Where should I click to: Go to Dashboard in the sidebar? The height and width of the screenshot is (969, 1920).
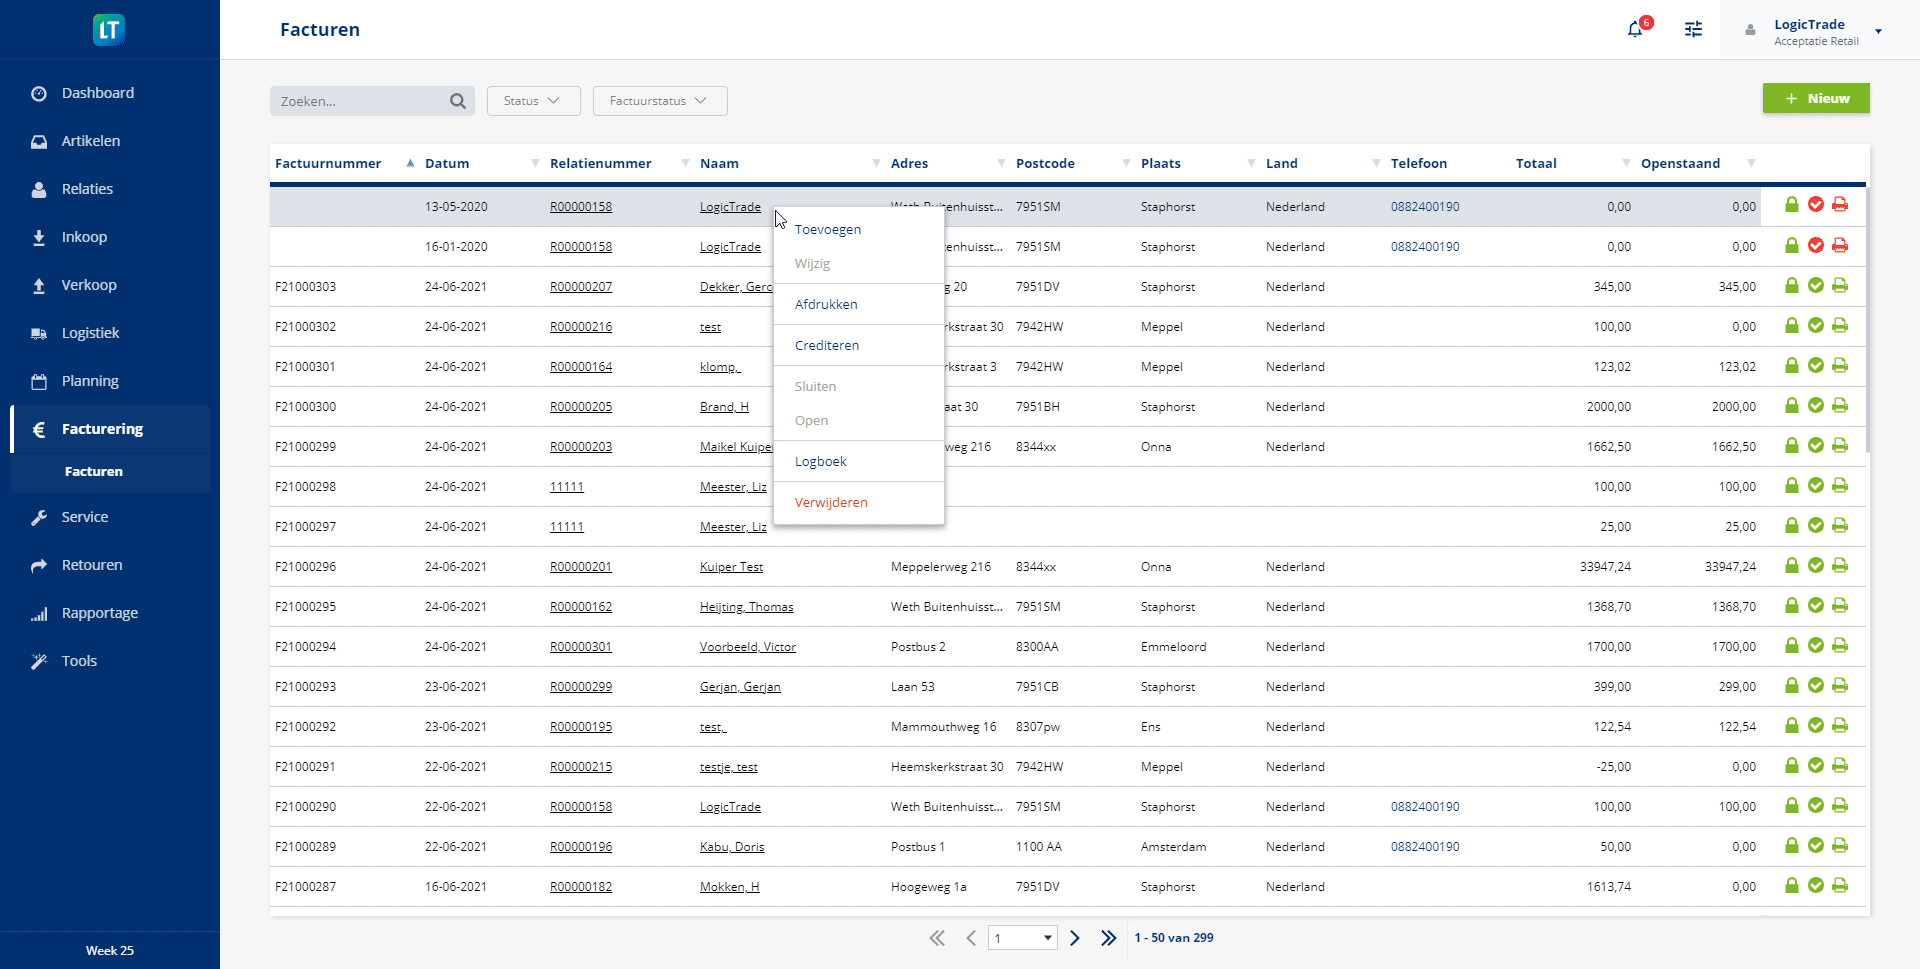click(x=97, y=93)
